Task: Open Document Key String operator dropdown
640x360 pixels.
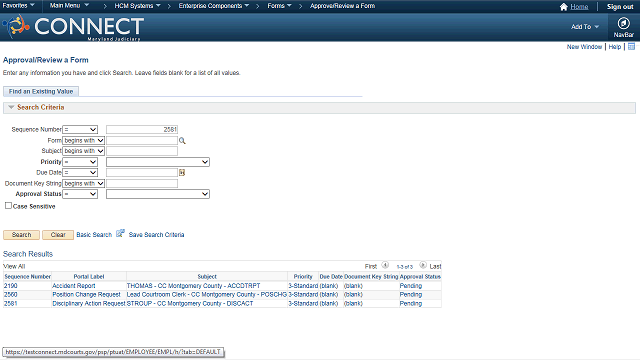Action: [x=84, y=184]
